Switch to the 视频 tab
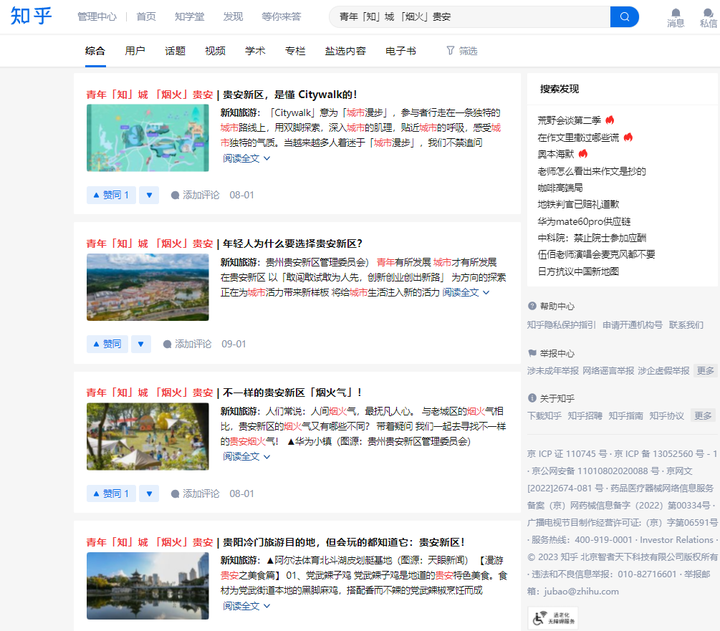This screenshot has width=720, height=631. pyautogui.click(x=215, y=51)
